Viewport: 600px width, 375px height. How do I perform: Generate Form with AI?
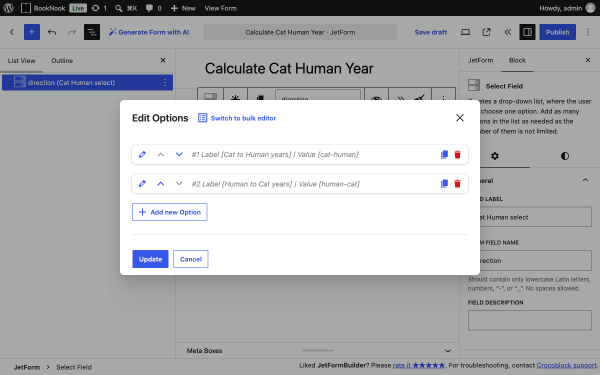pos(149,32)
